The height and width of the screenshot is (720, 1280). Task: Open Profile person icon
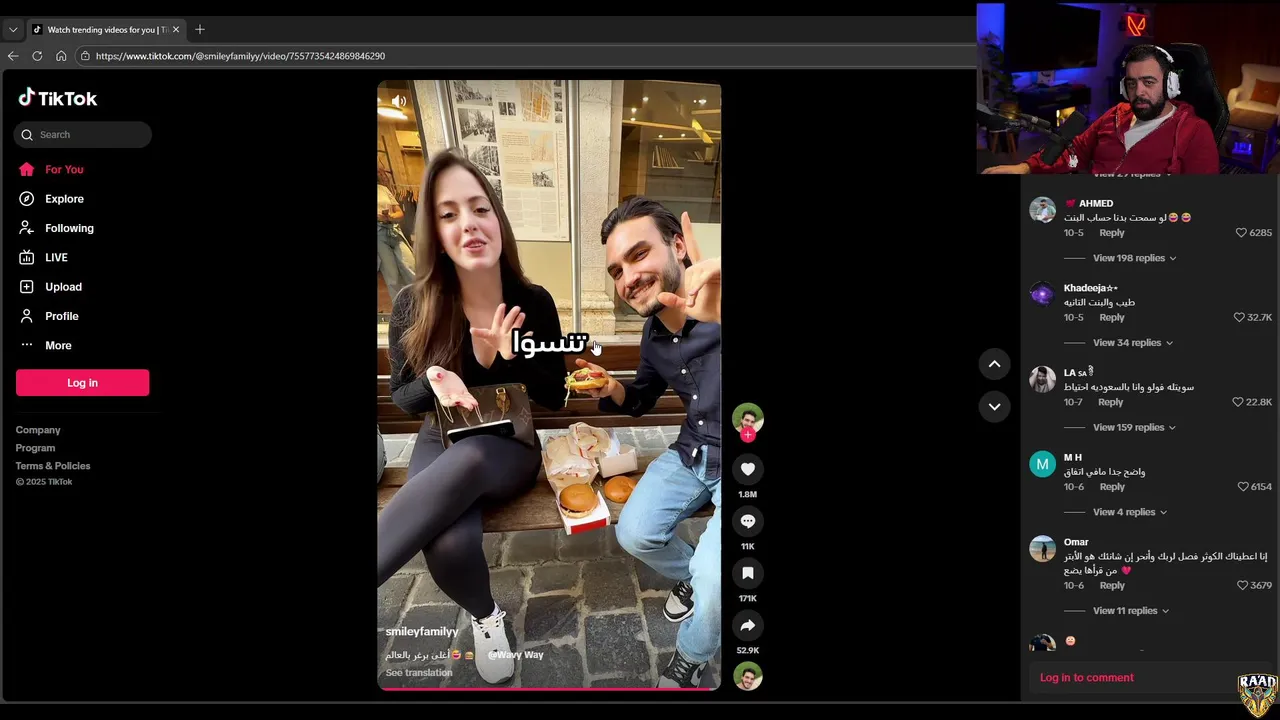[x=27, y=316]
